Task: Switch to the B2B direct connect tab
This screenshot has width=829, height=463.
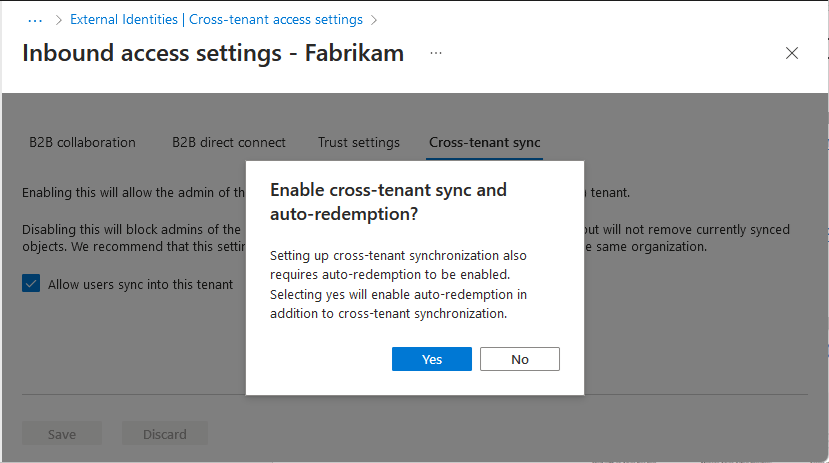Action: [x=228, y=142]
